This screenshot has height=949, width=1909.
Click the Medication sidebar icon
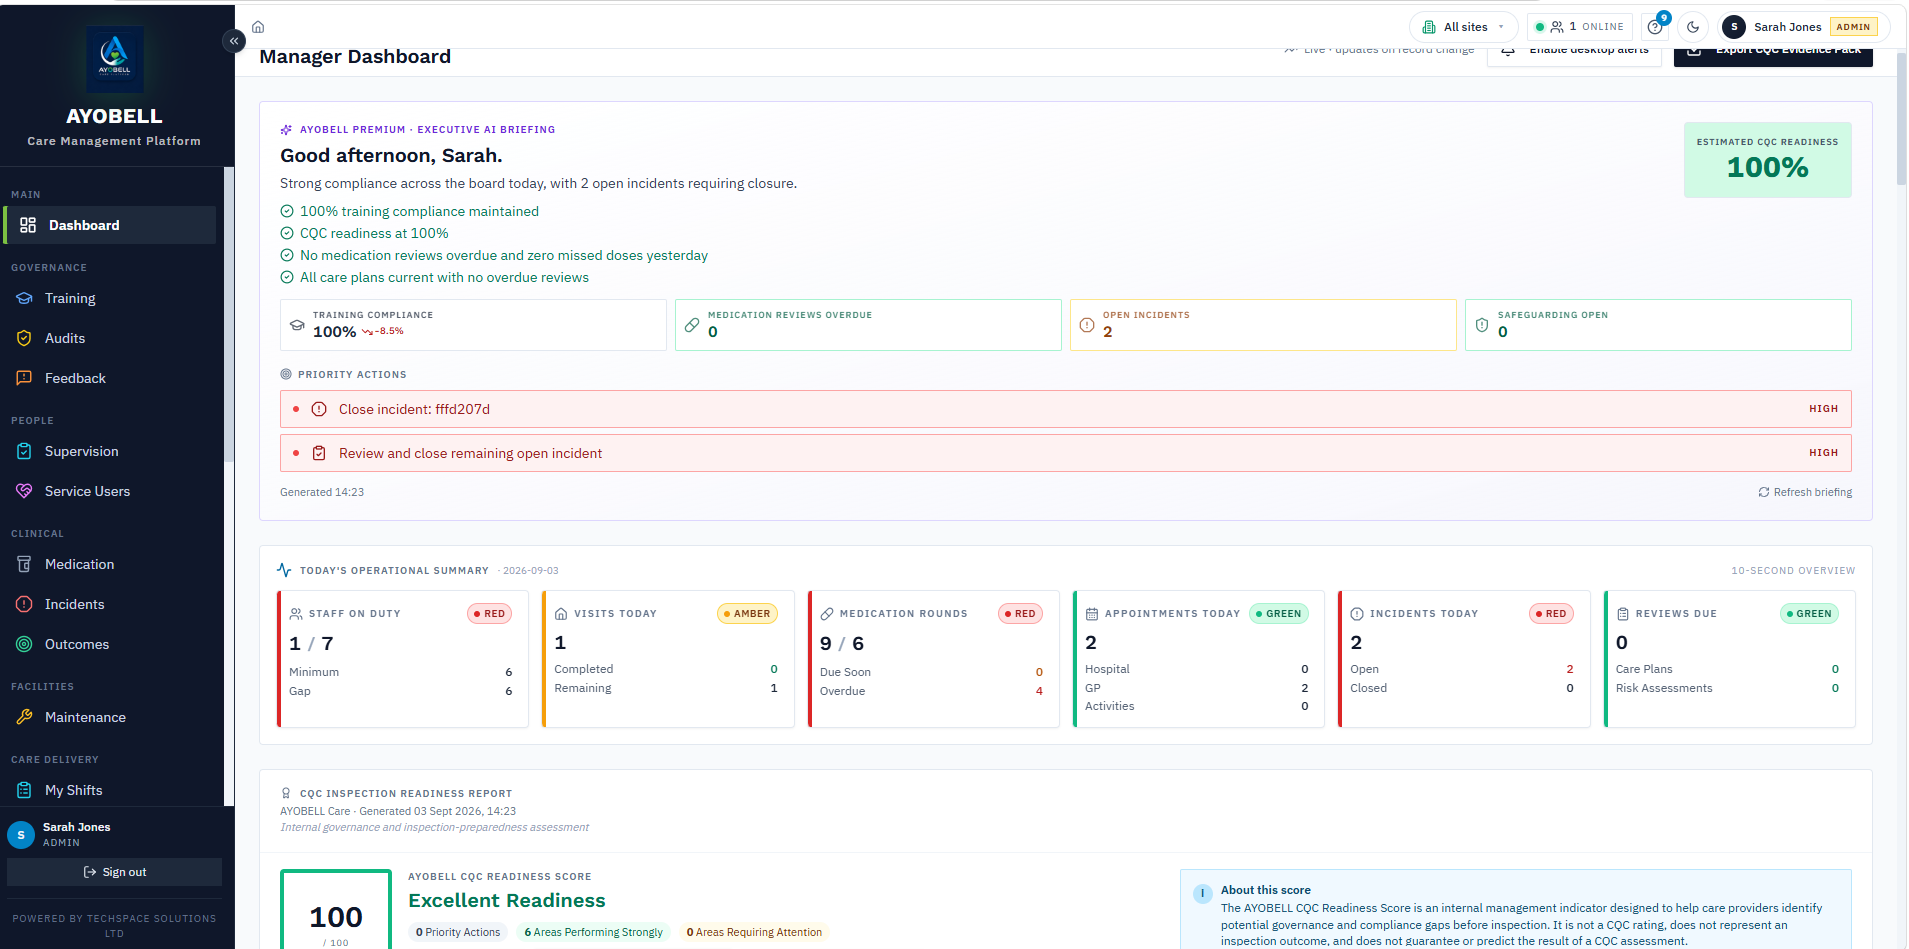pyautogui.click(x=25, y=564)
